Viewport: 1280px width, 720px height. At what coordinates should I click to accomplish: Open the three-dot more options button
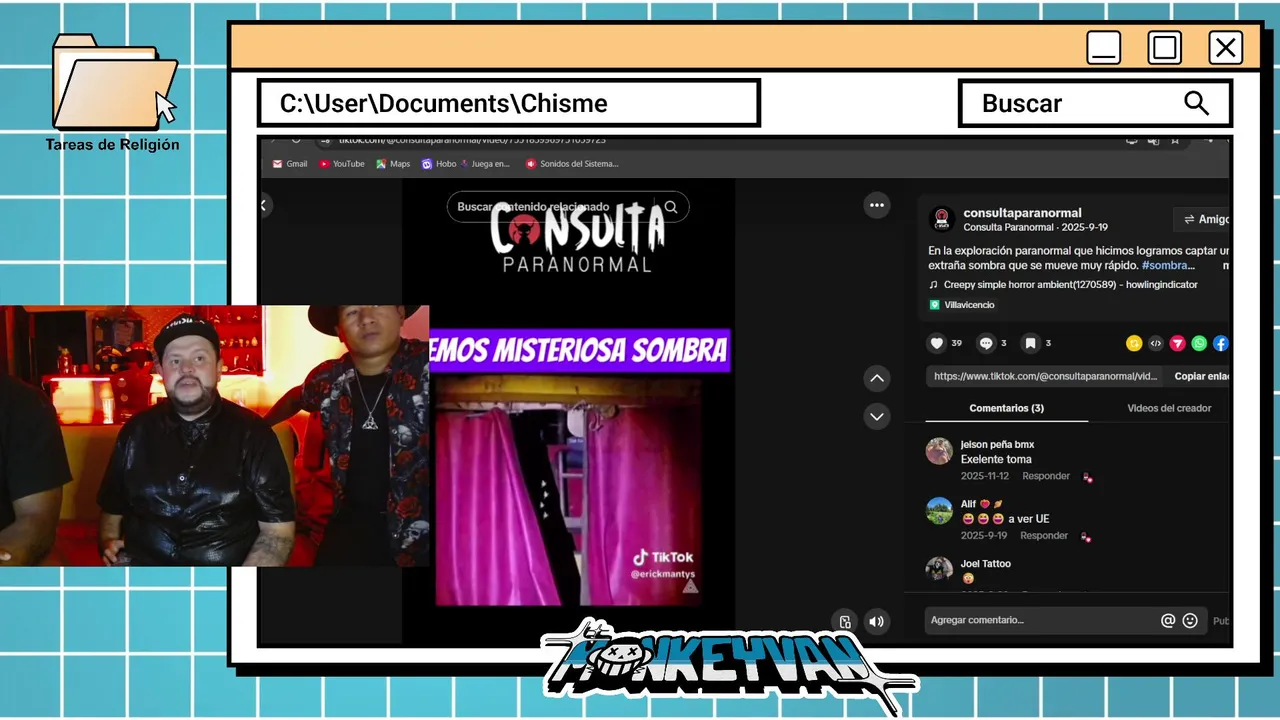coord(877,205)
